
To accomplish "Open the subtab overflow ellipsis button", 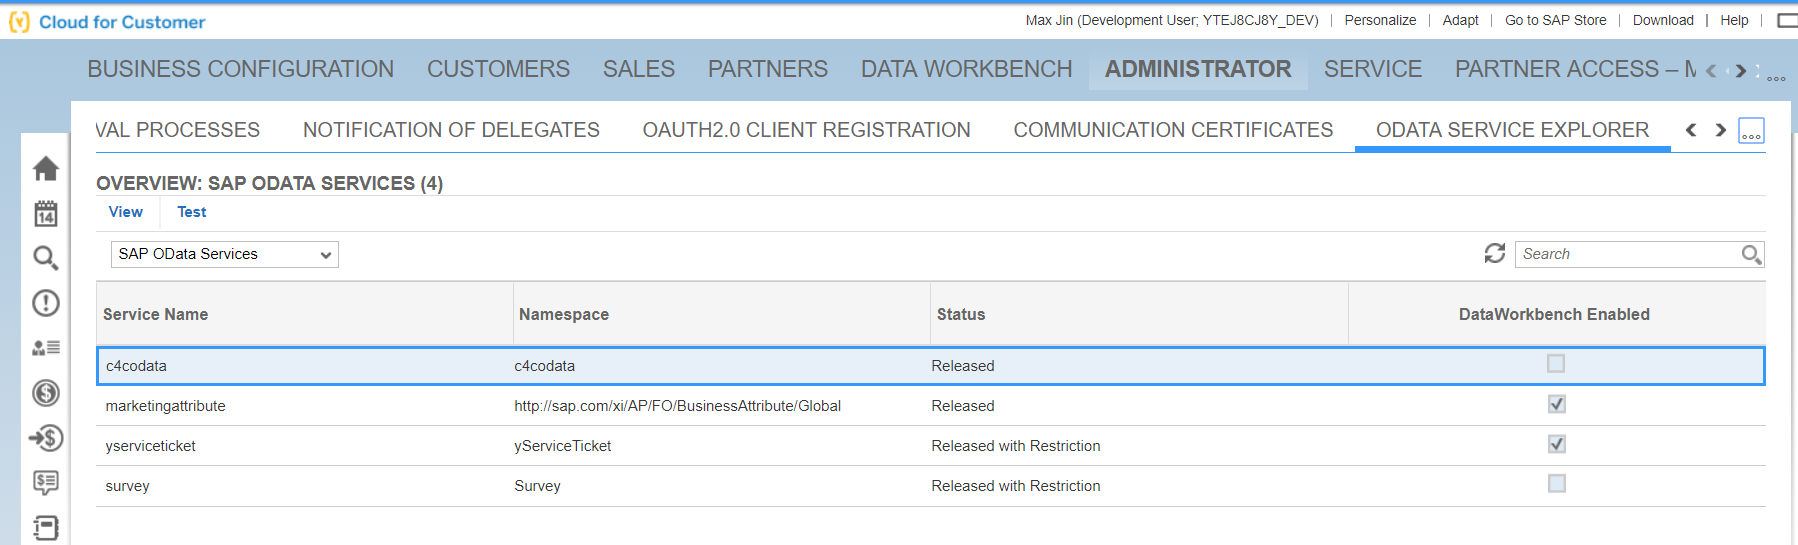I will [1752, 131].
